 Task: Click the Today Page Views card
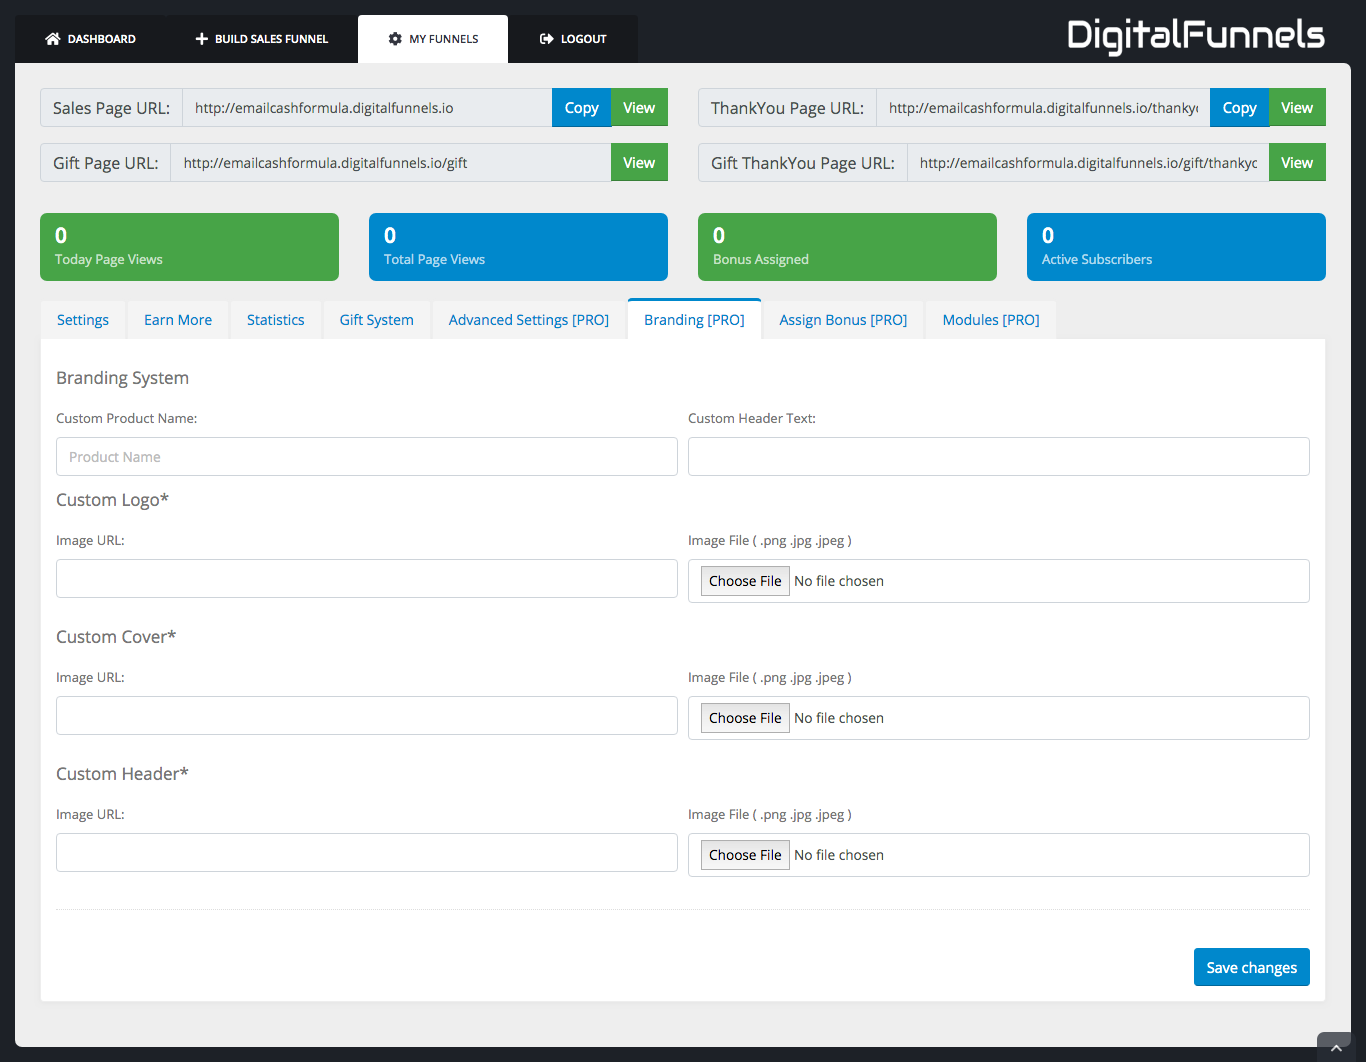click(x=189, y=247)
